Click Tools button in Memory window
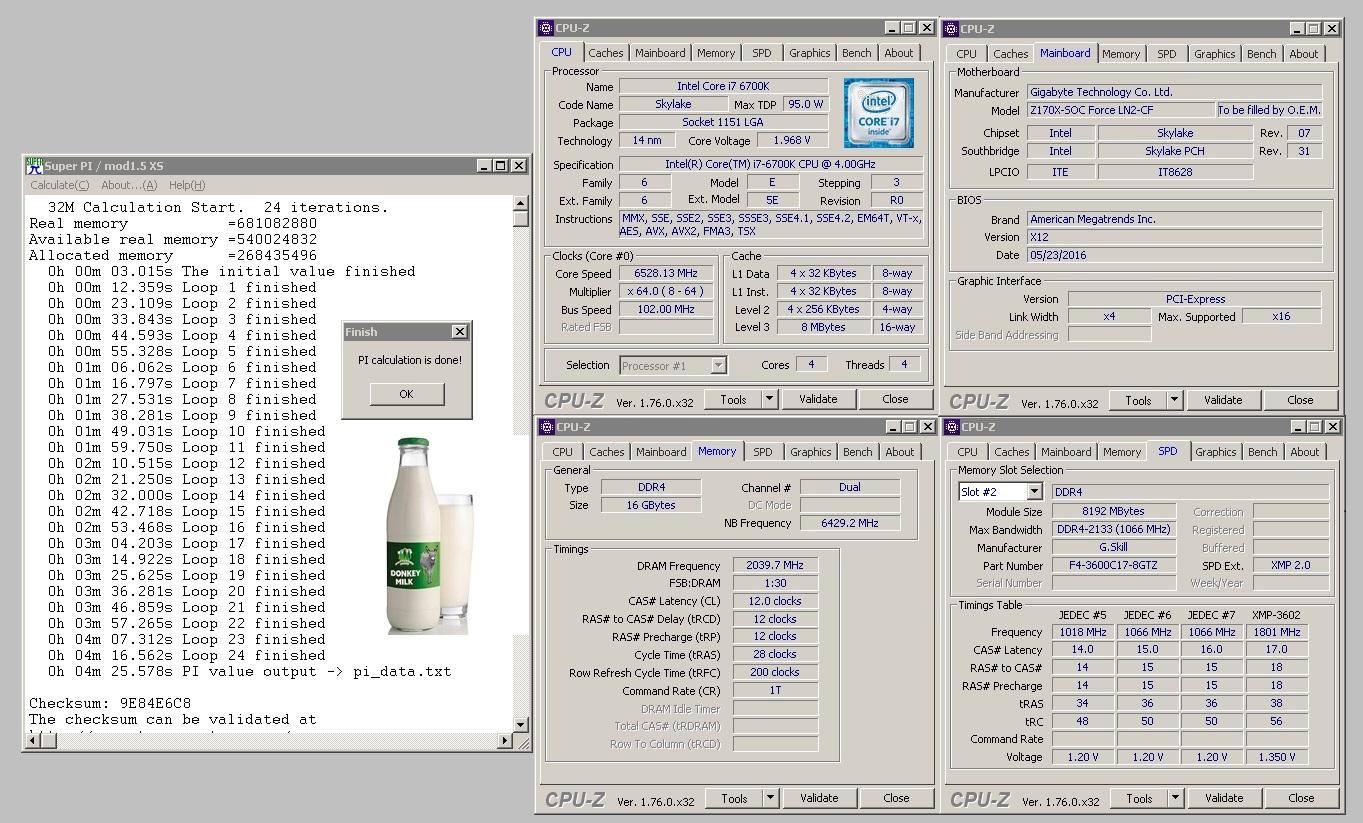 [734, 798]
